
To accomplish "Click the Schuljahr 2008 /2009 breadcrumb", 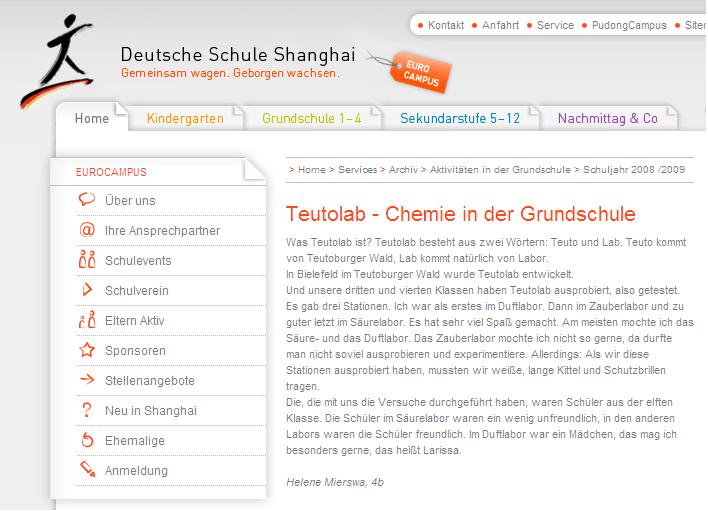I will pos(633,170).
